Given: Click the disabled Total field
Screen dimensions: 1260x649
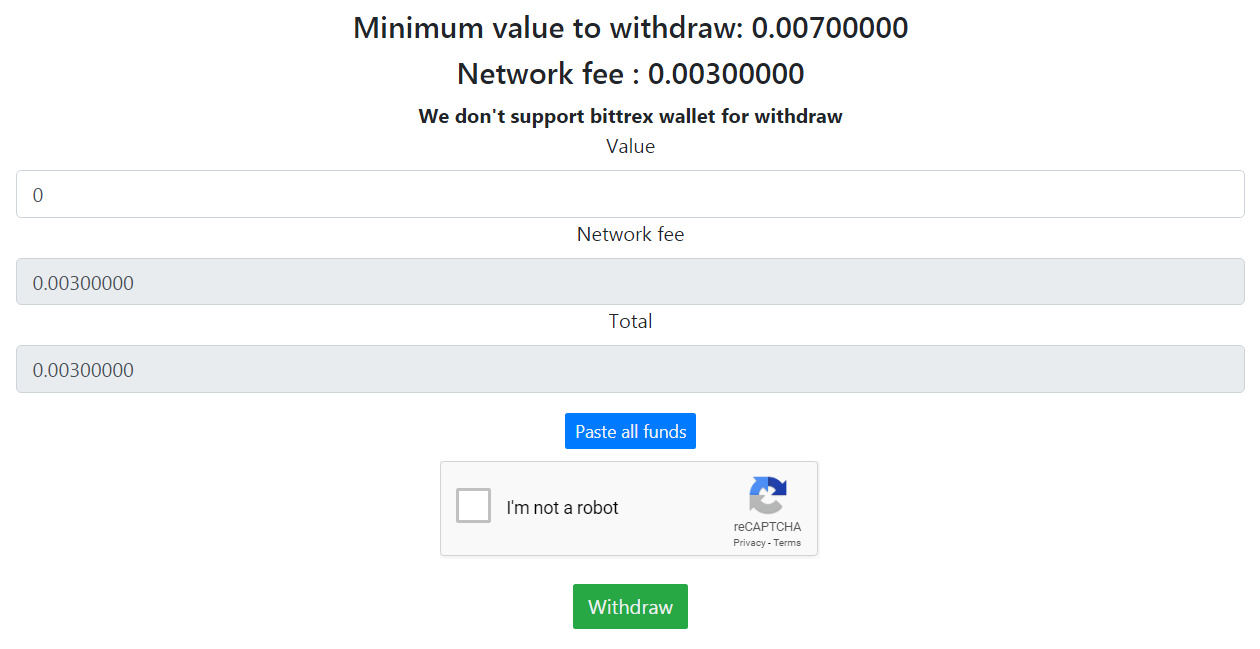Looking at the screenshot, I should (x=630, y=369).
